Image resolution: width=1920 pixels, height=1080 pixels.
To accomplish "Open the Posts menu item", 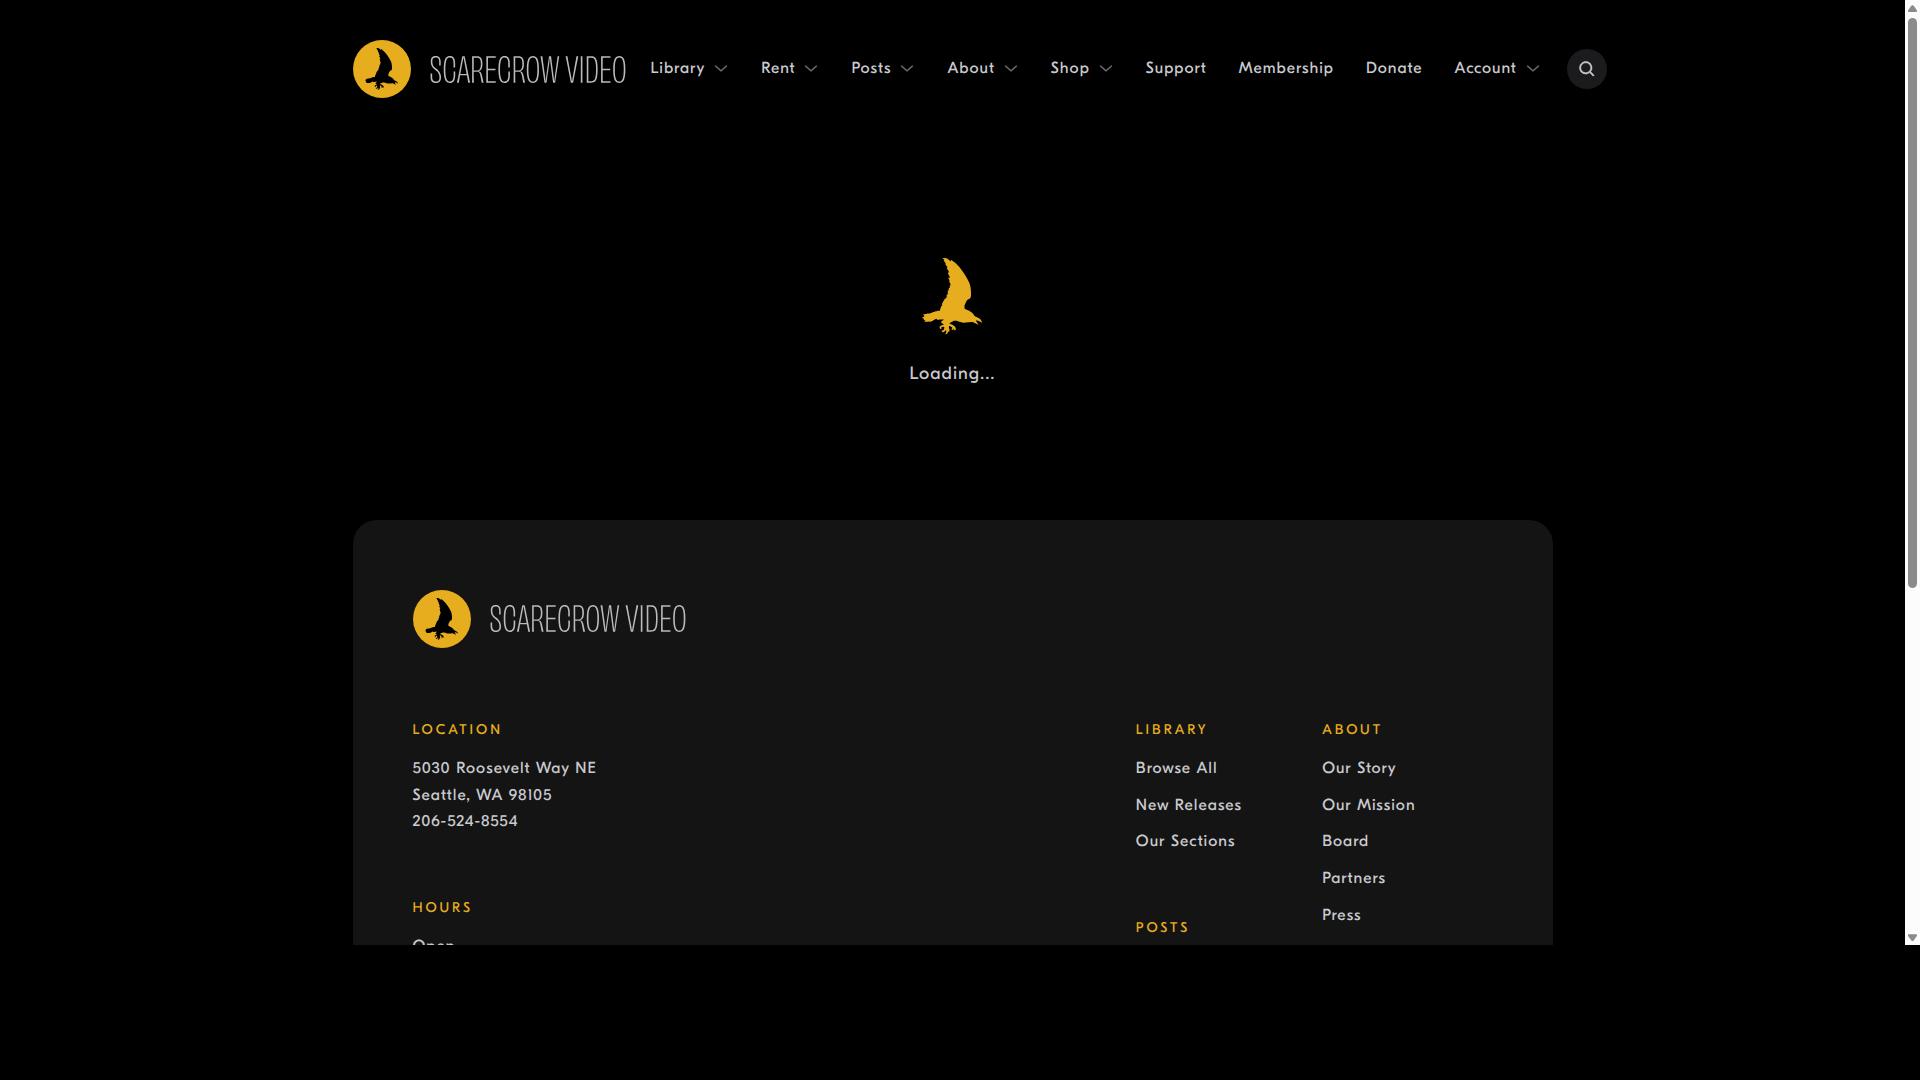I will point(871,68).
